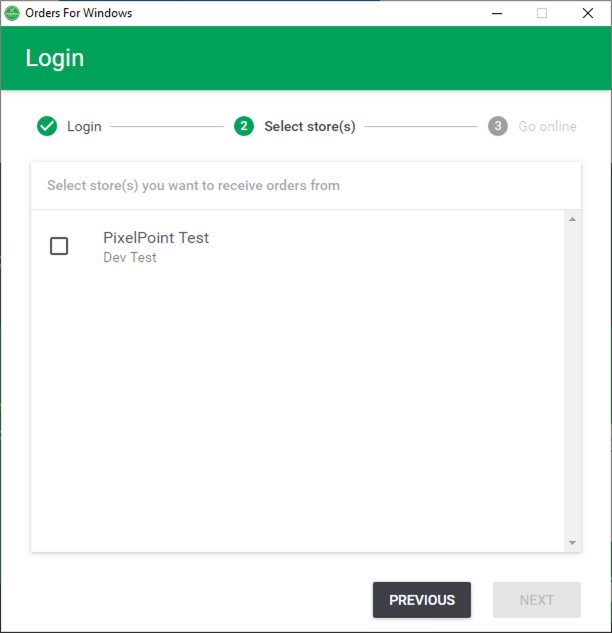Select the "Select store(s)" step label
Screen dimensions: 612x633
(309, 127)
